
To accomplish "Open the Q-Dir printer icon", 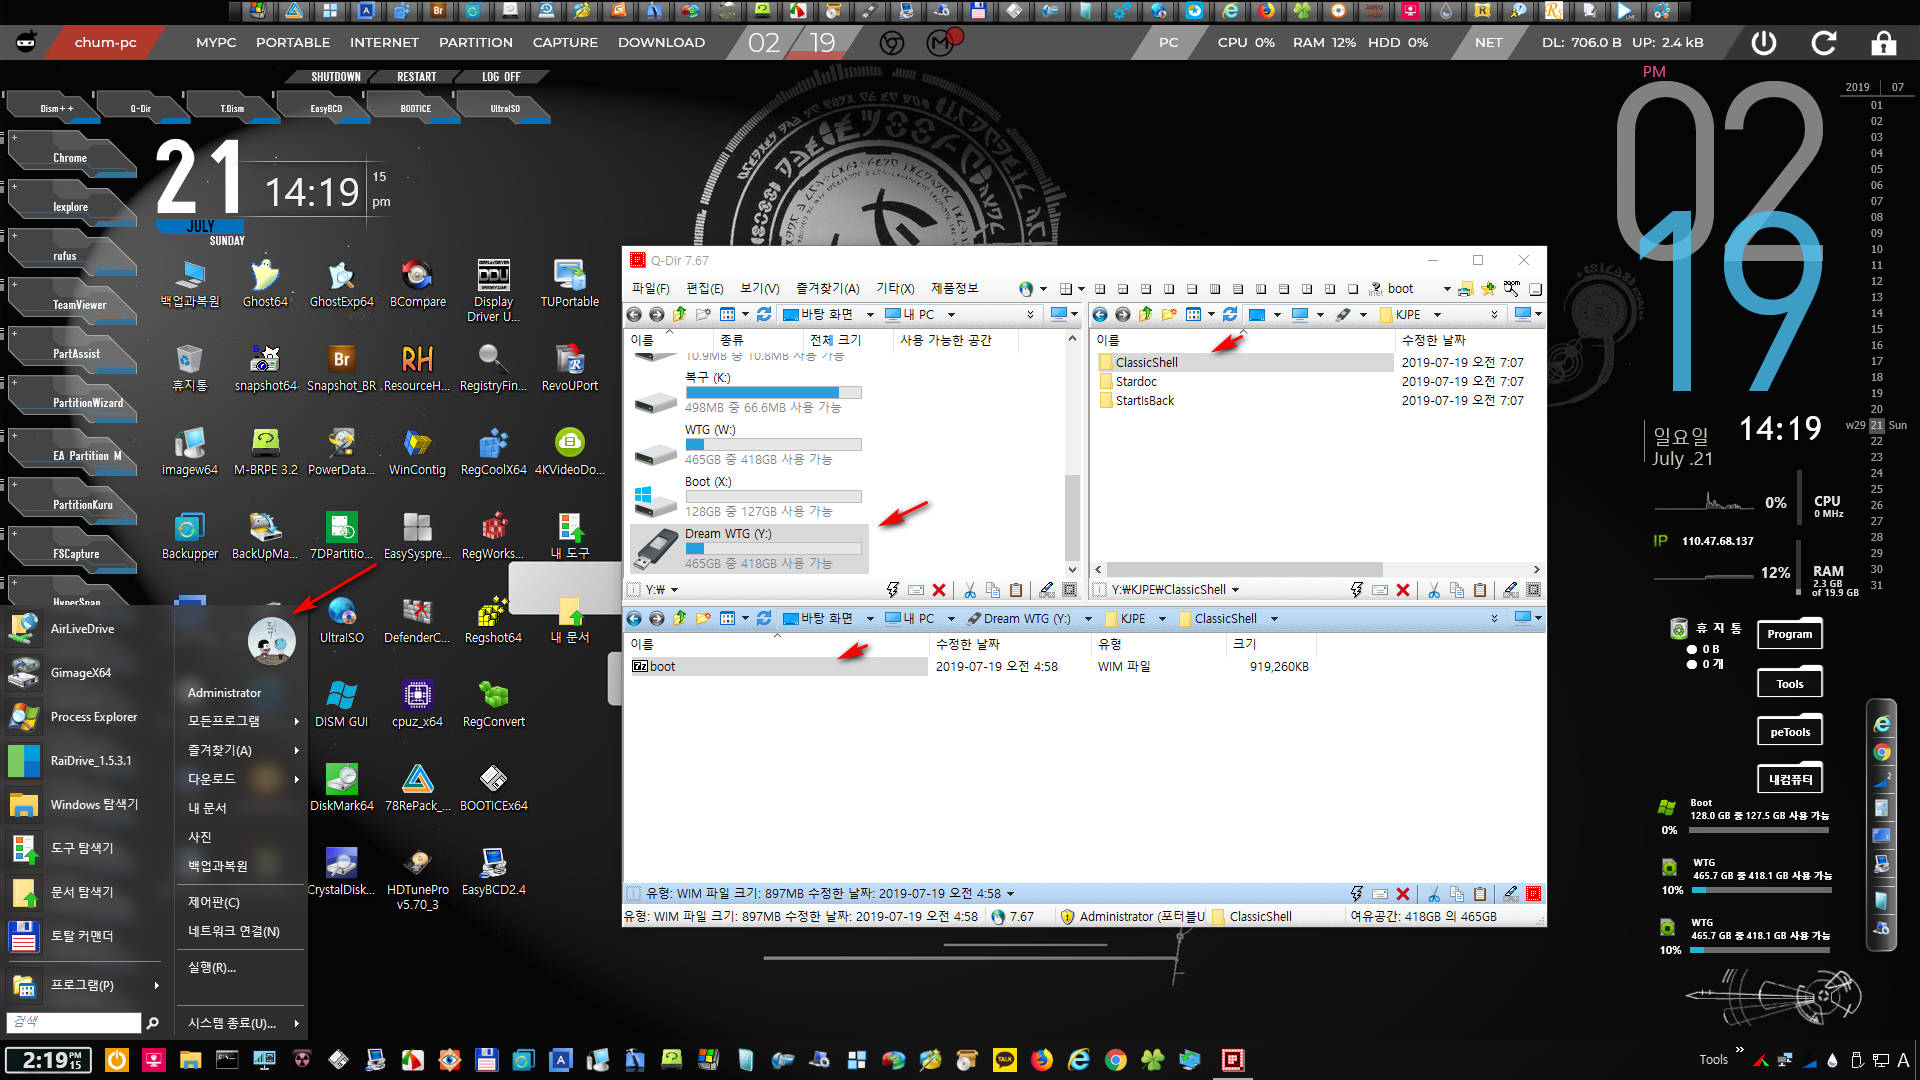I will click(1465, 288).
